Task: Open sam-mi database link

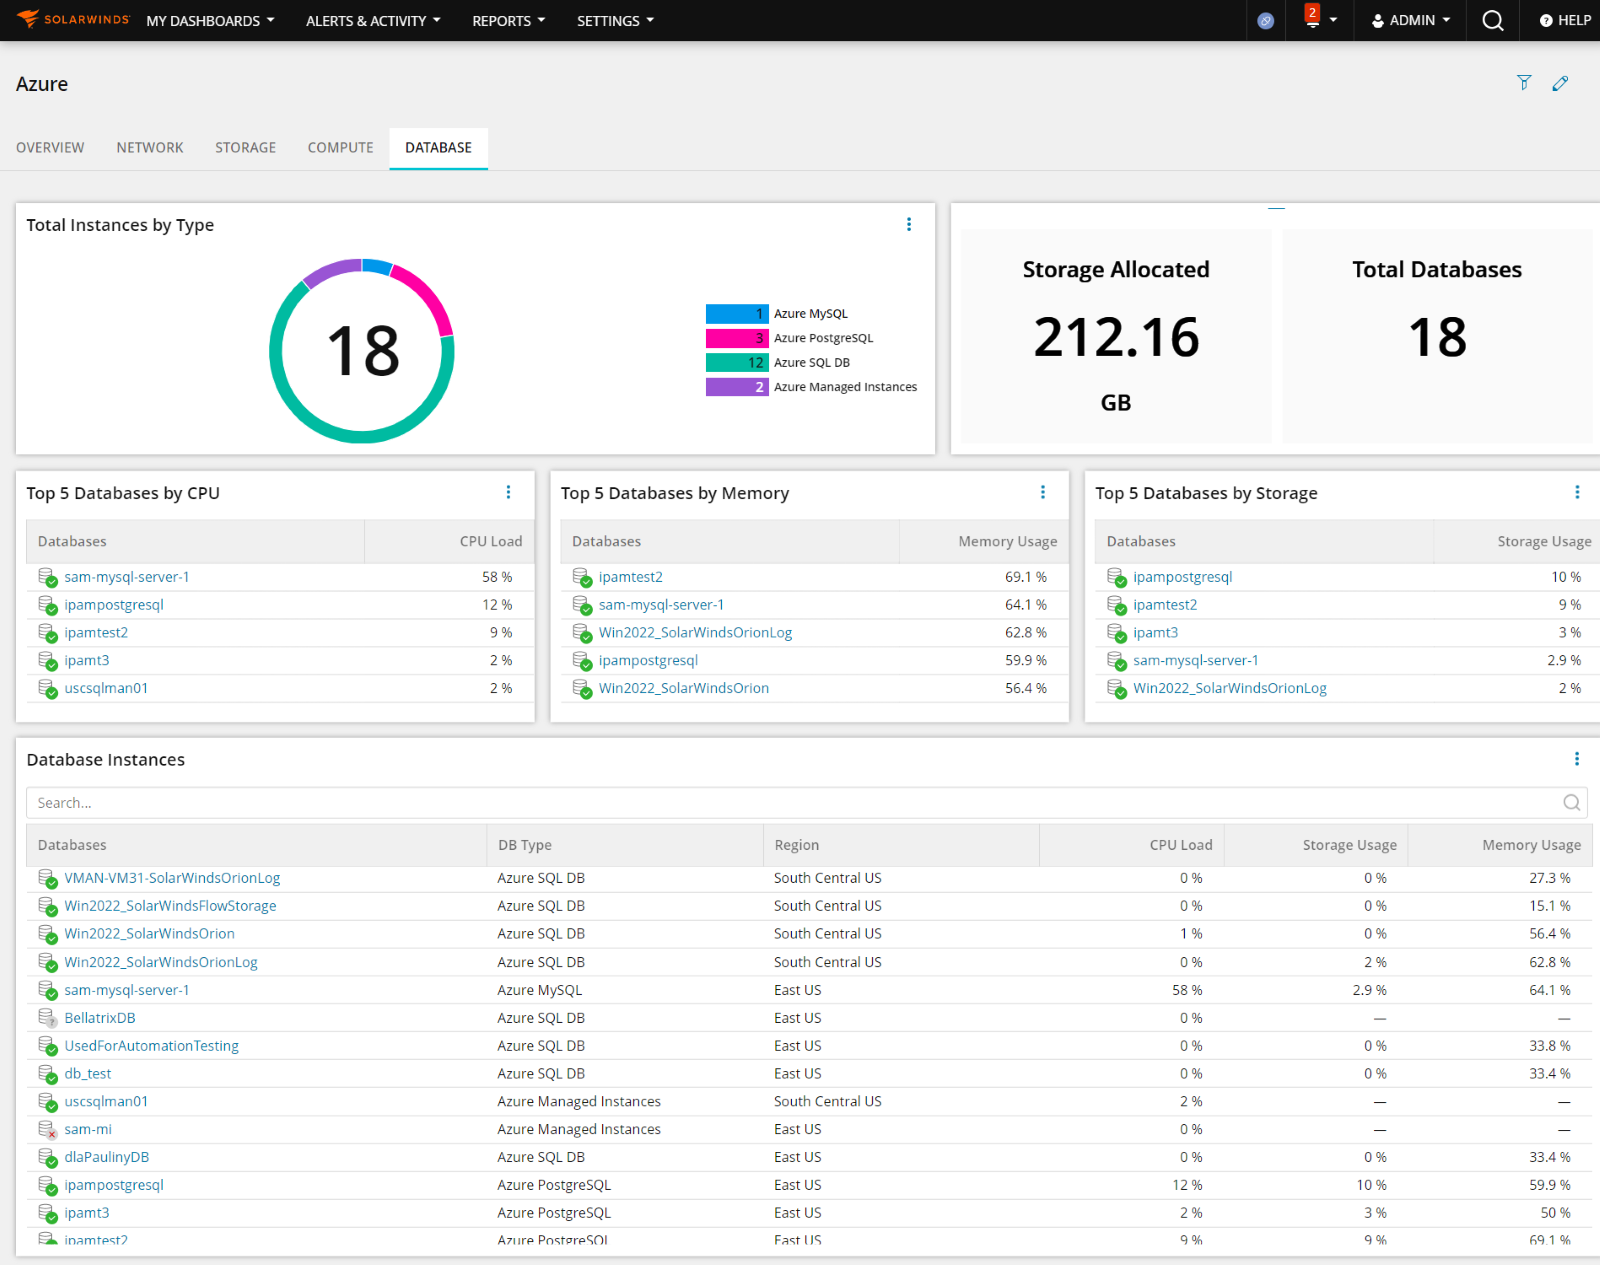Action: pyautogui.click(x=88, y=1129)
